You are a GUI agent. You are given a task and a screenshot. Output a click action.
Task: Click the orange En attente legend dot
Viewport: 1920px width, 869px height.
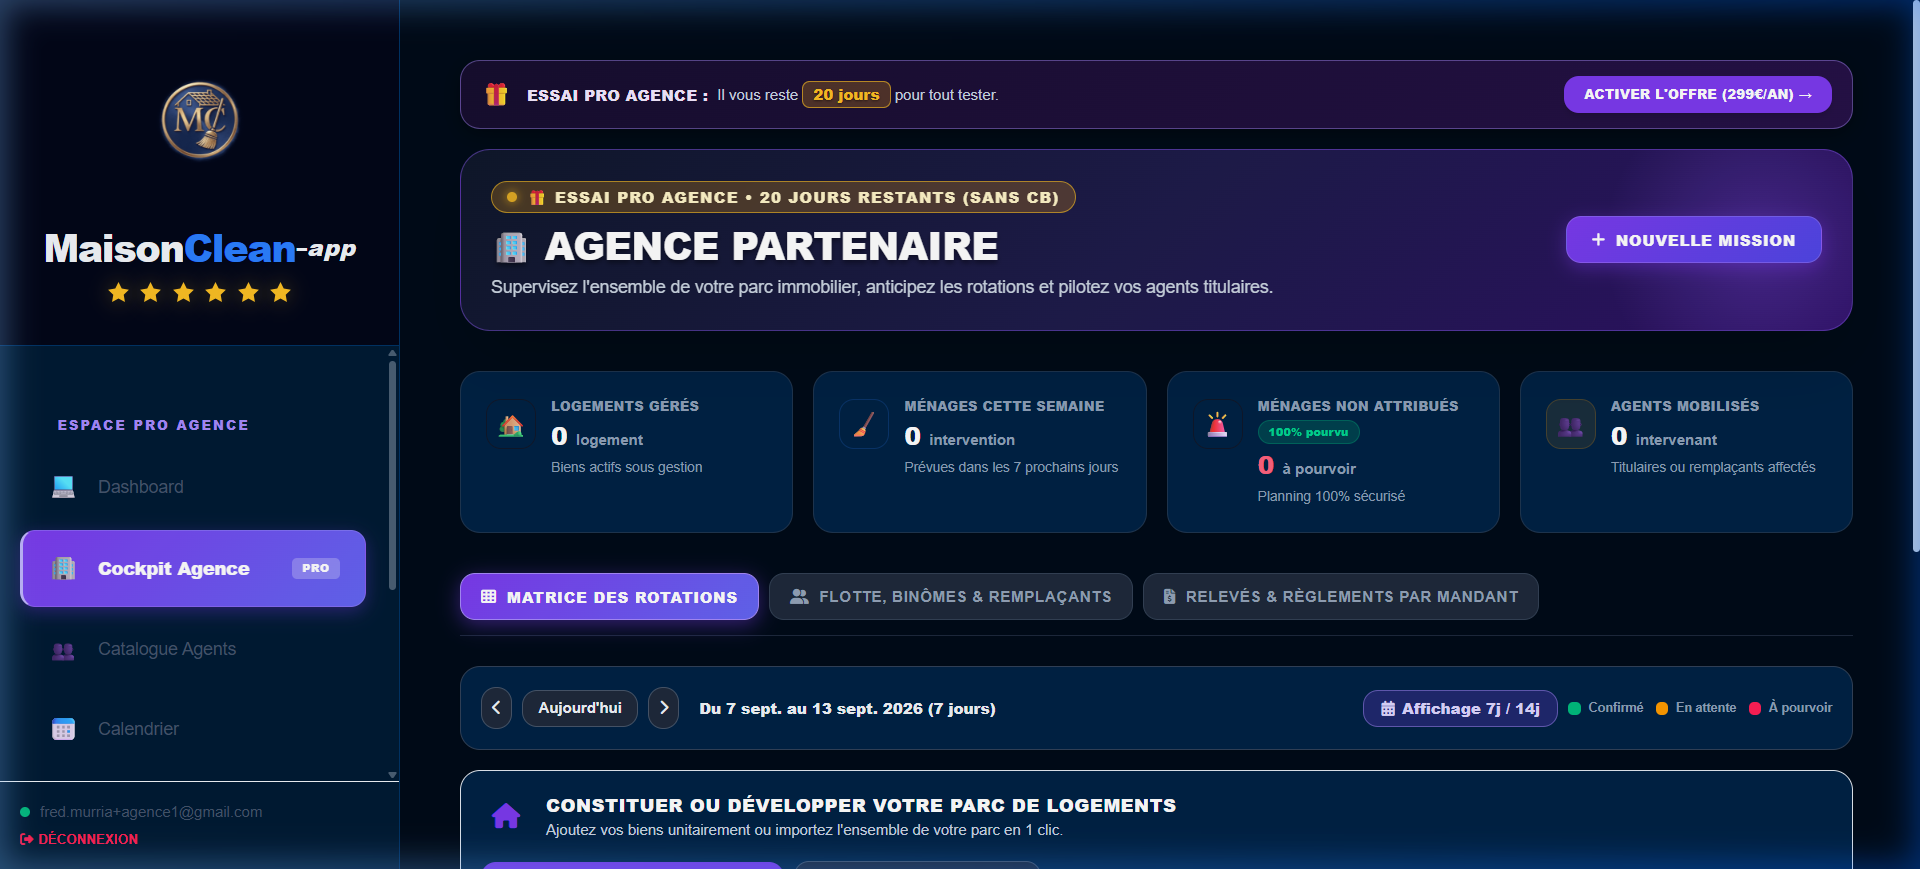[x=1662, y=708]
